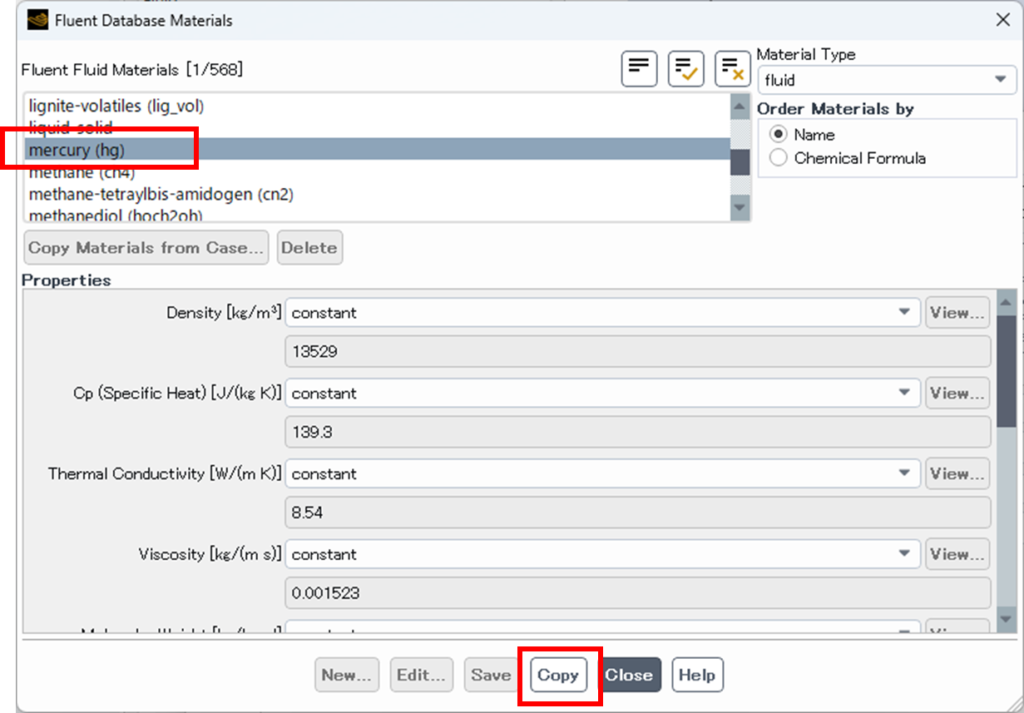Click View button for Cp (Specific Heat)

(x=957, y=393)
